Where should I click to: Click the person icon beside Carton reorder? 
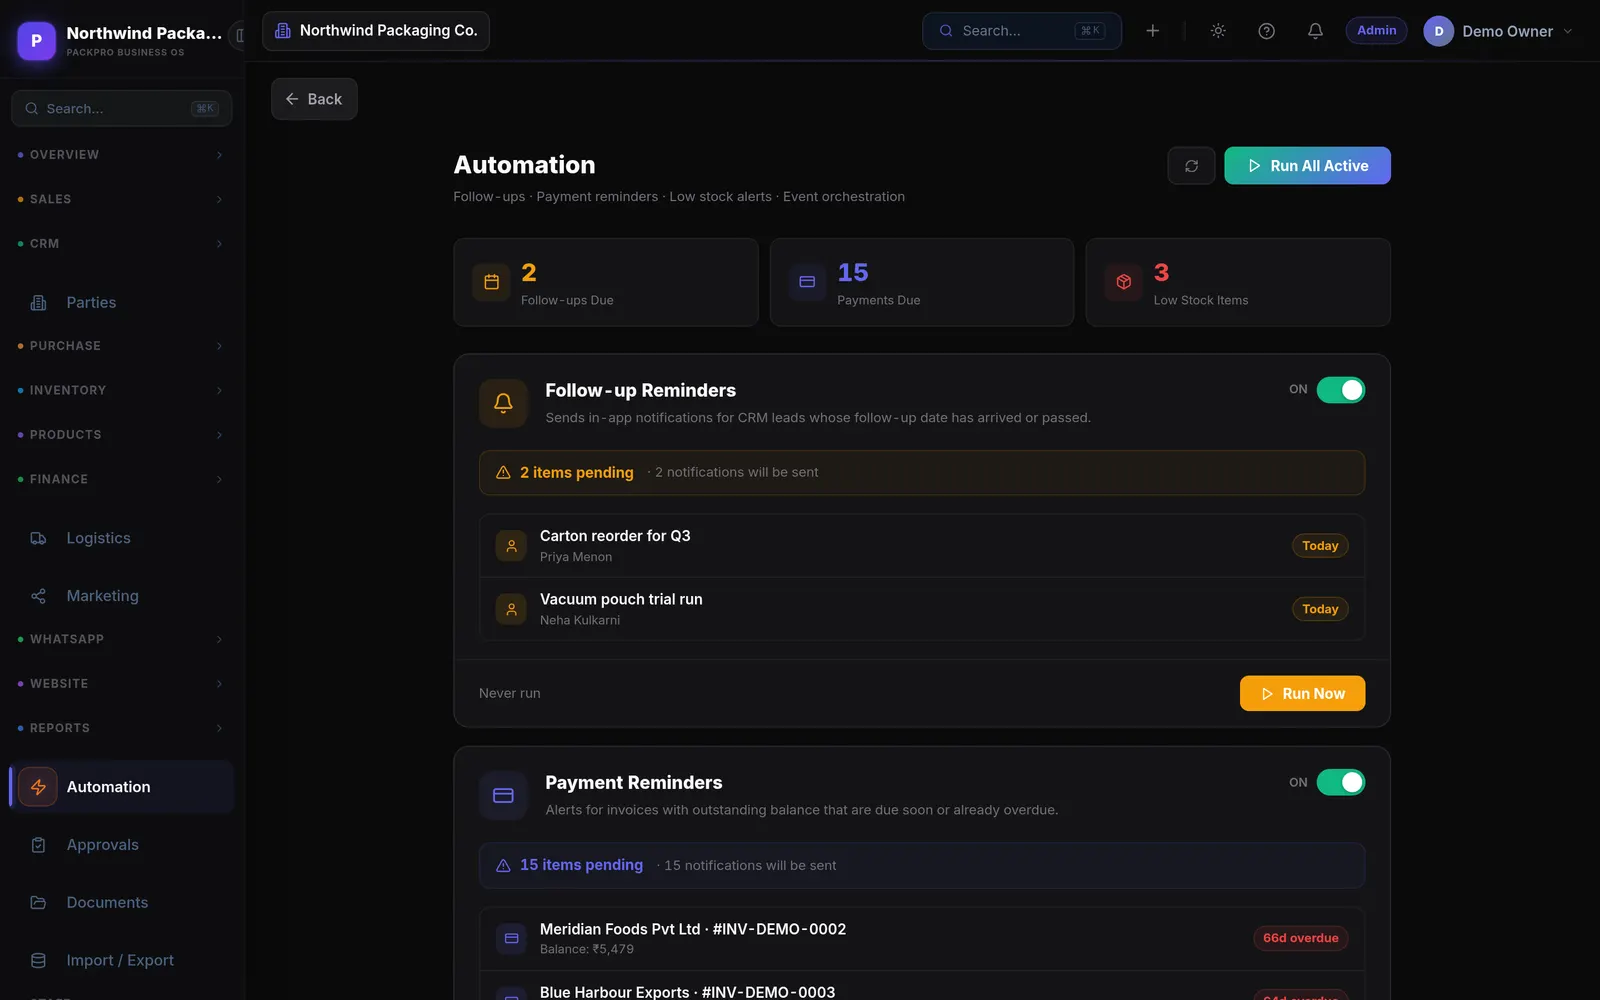[511, 546]
